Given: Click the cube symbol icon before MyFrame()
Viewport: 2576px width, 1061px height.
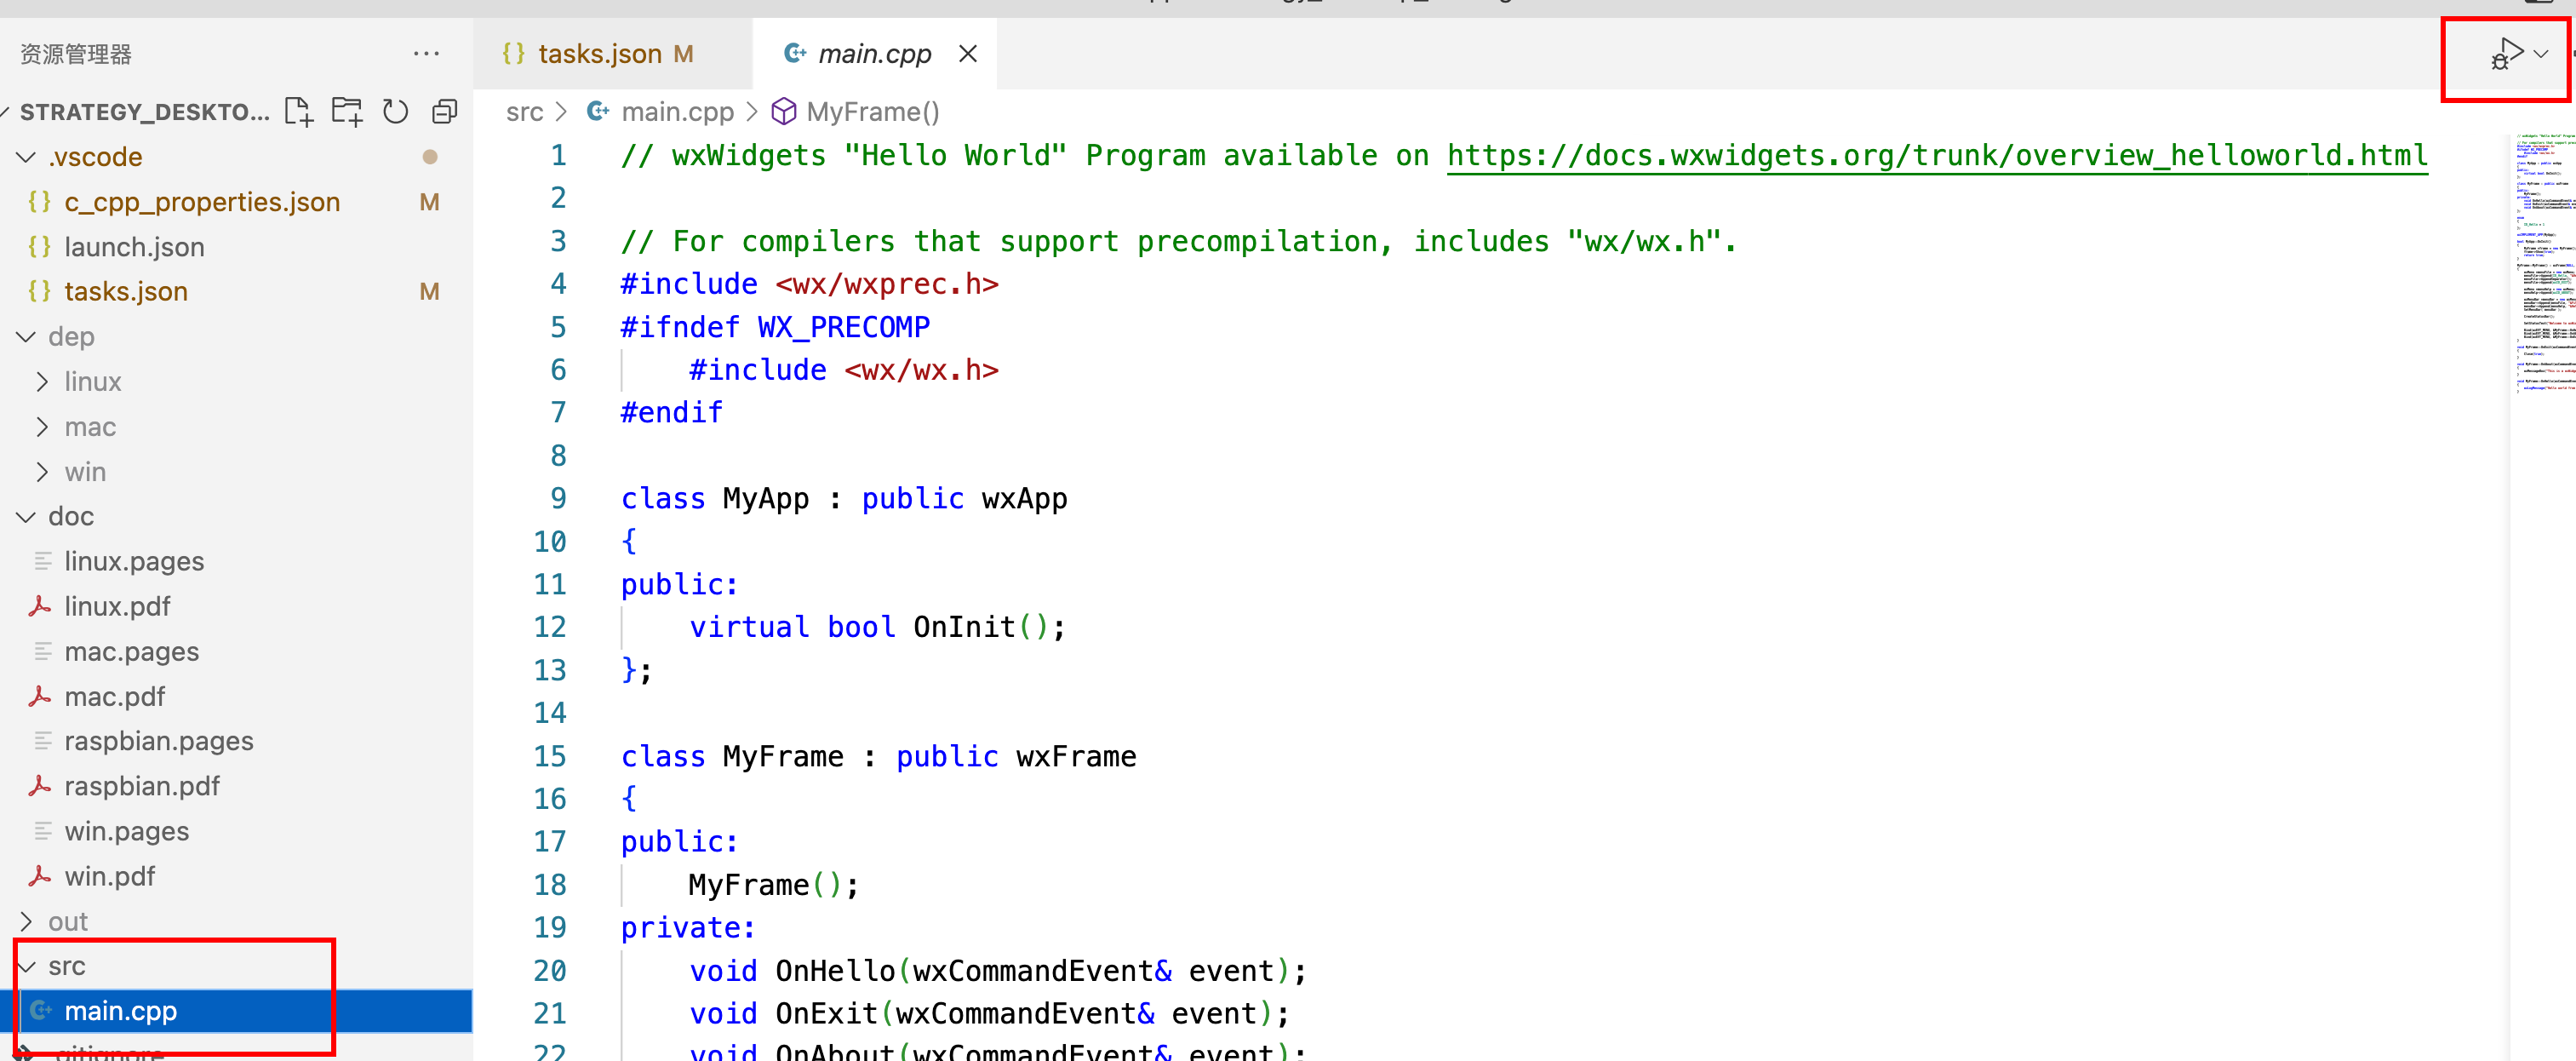Looking at the screenshot, I should point(784,112).
